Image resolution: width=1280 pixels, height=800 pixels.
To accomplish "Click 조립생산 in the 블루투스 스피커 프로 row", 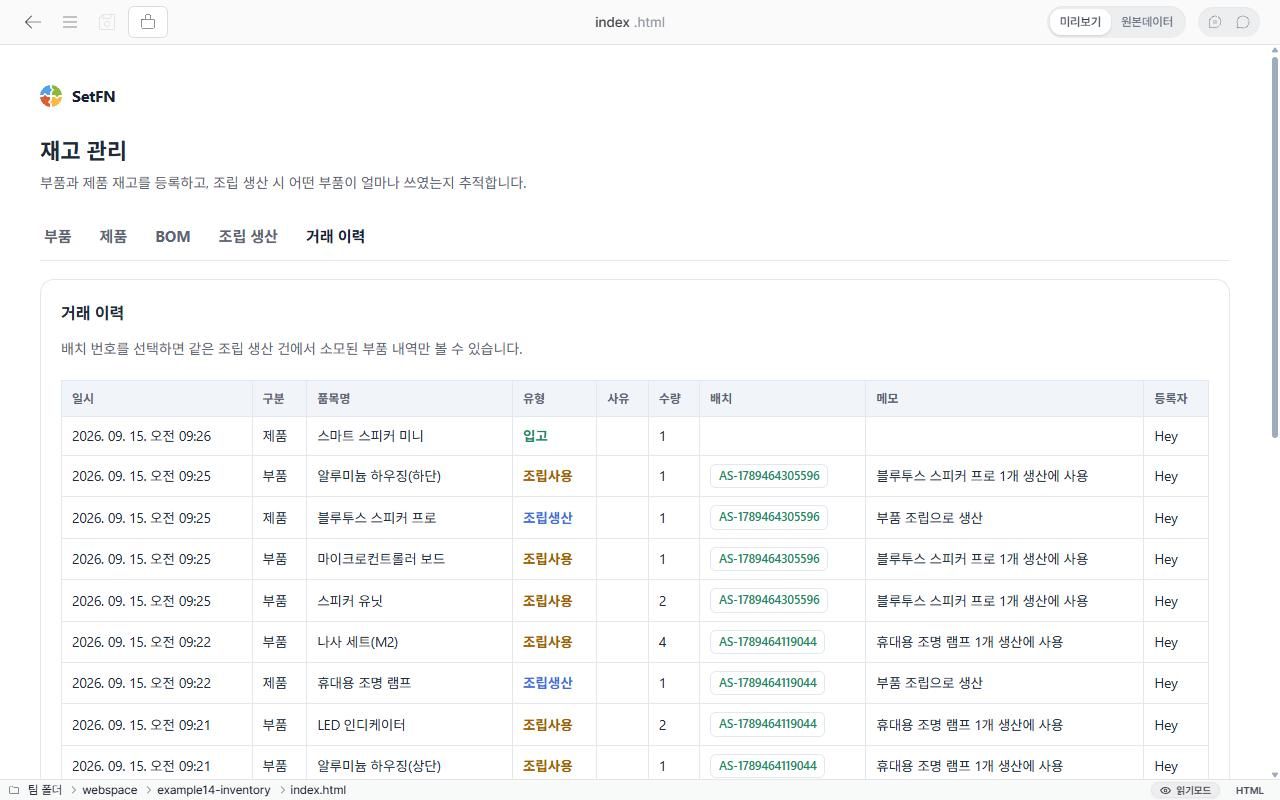I will (548, 518).
